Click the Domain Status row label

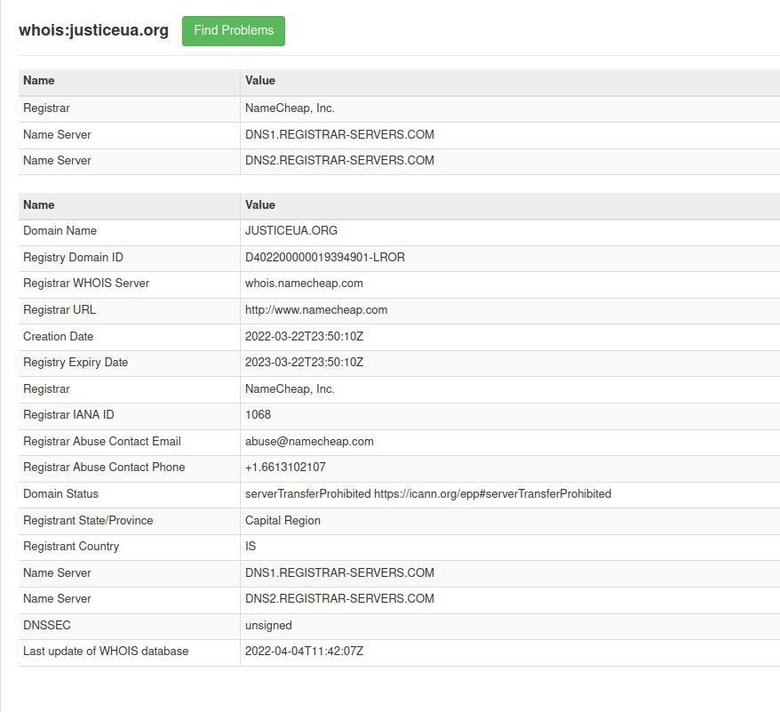[x=61, y=494]
